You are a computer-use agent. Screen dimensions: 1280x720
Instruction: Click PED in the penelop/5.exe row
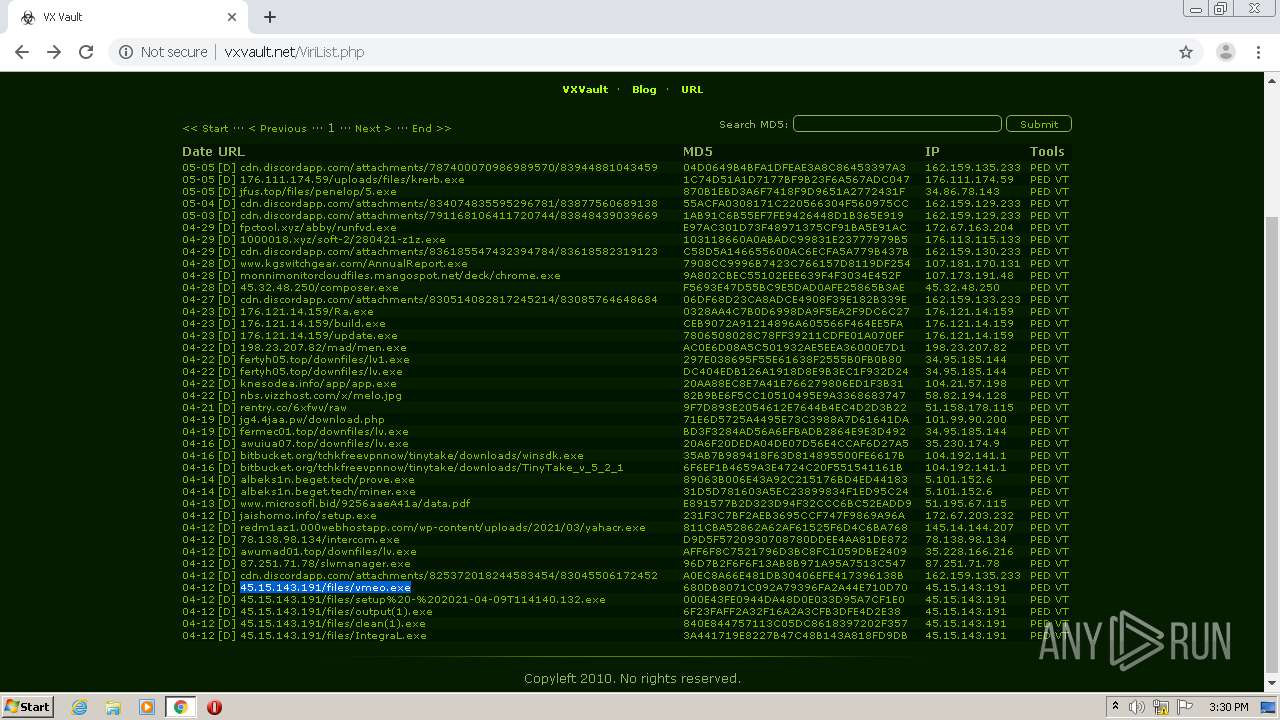click(1040, 191)
